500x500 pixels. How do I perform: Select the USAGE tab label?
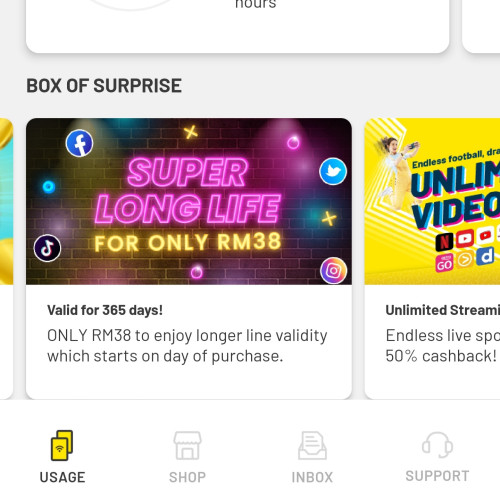pos(62,477)
